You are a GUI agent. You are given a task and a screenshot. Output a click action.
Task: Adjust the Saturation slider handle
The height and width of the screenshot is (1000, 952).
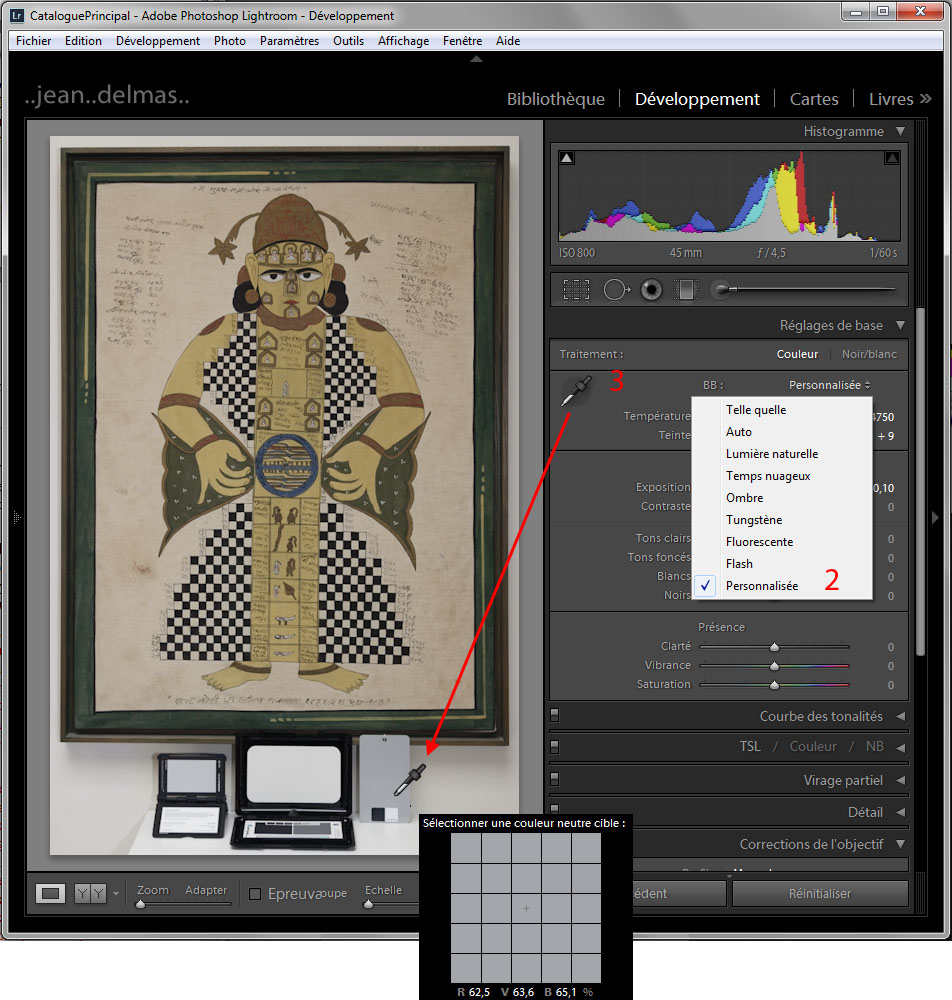coord(774,685)
